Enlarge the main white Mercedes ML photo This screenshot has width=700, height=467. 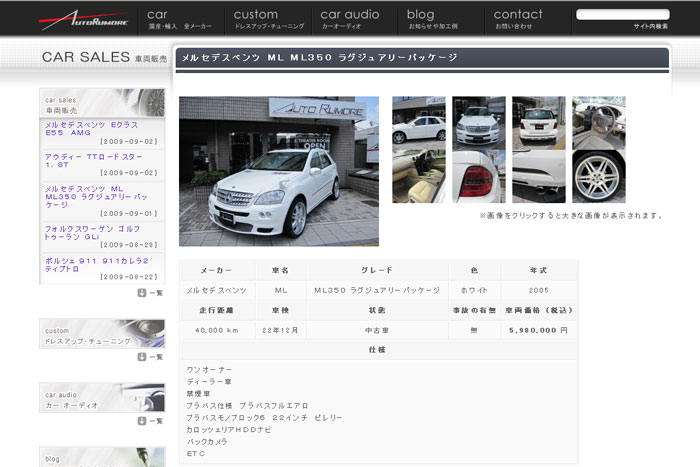(279, 171)
